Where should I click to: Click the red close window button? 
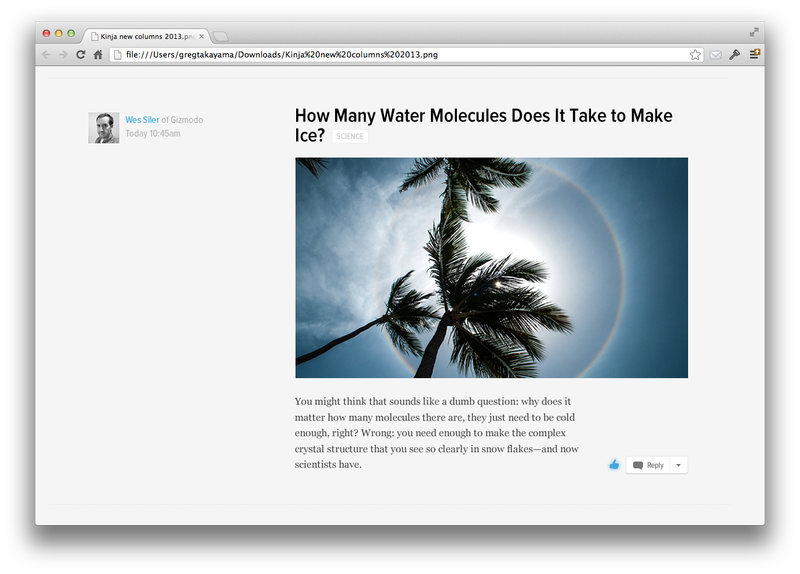pos(46,33)
